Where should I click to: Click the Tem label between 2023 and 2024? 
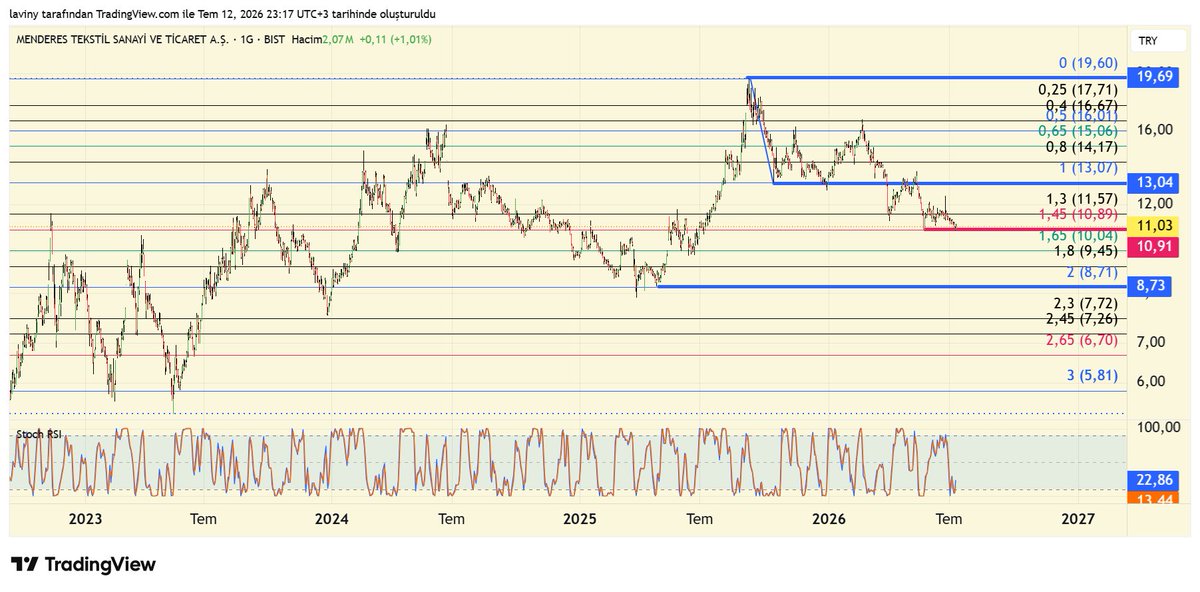click(204, 519)
